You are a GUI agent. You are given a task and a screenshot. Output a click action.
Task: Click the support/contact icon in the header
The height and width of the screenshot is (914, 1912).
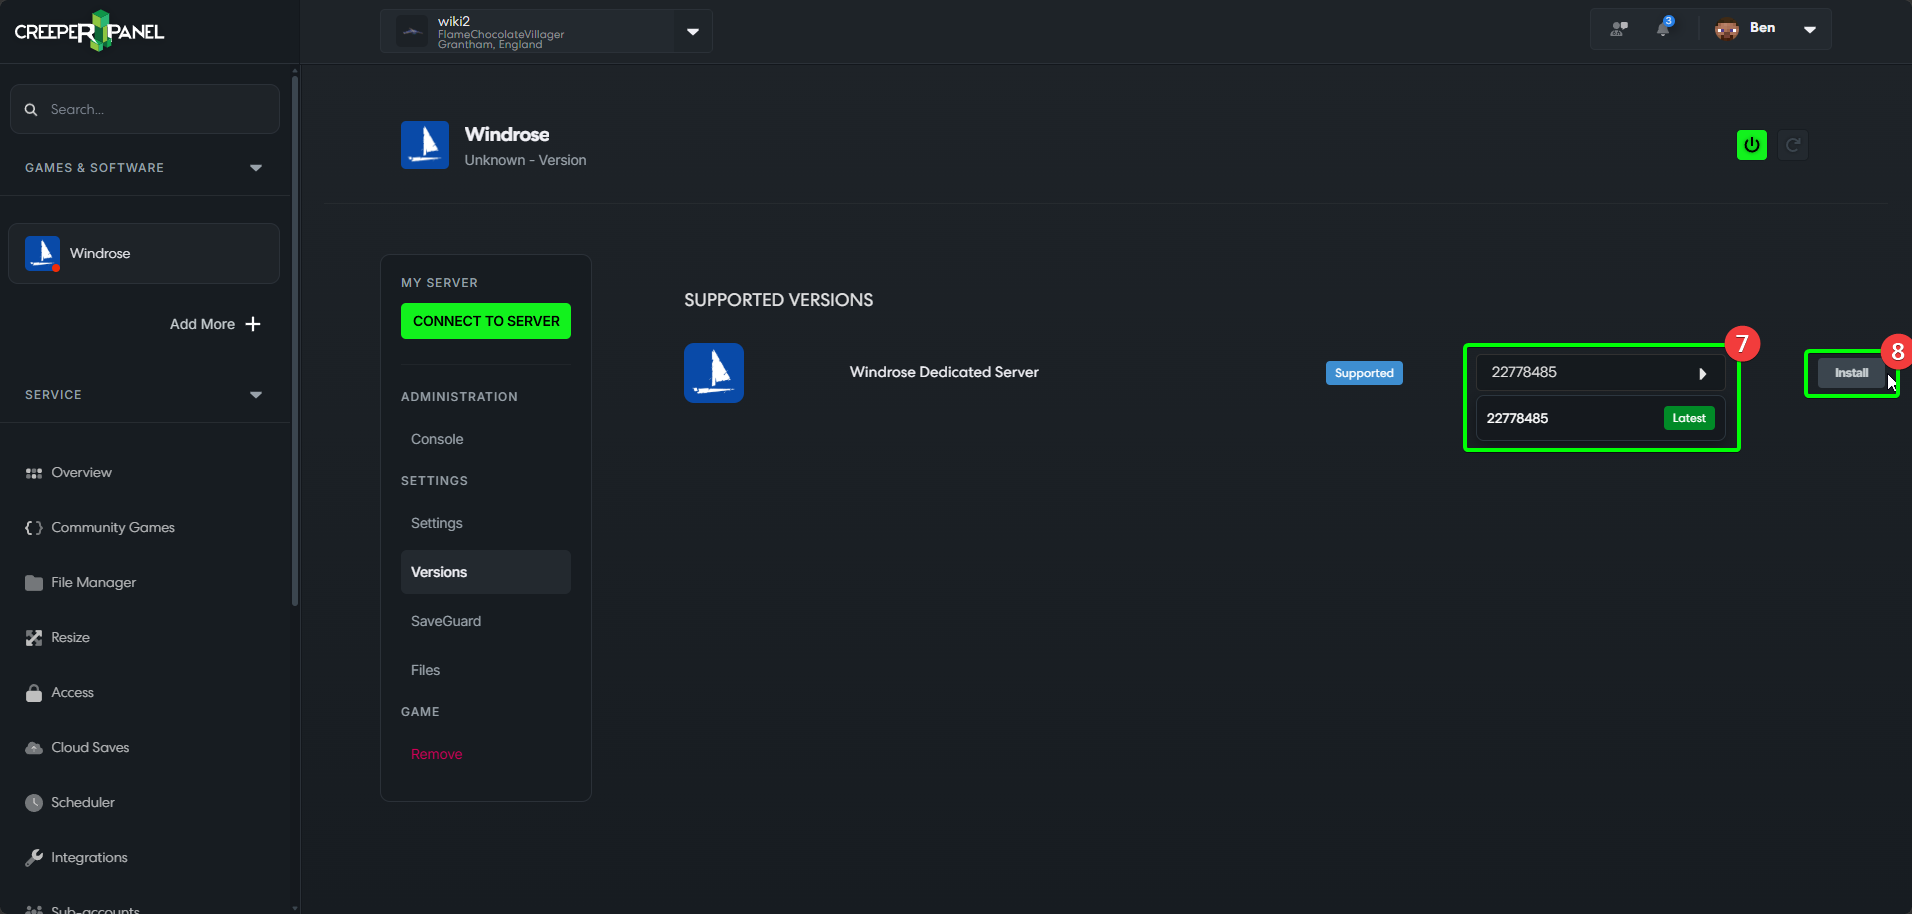coord(1617,28)
